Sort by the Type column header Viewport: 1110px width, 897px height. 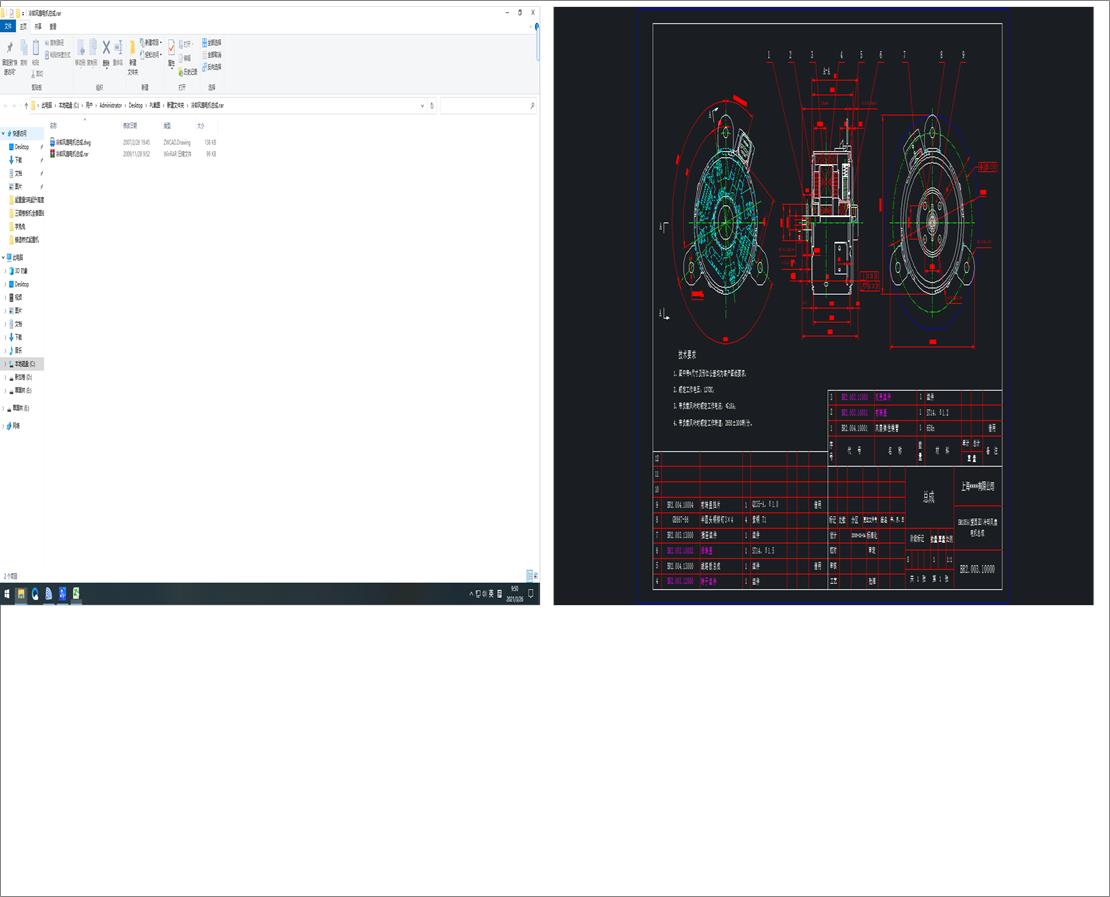(167, 126)
